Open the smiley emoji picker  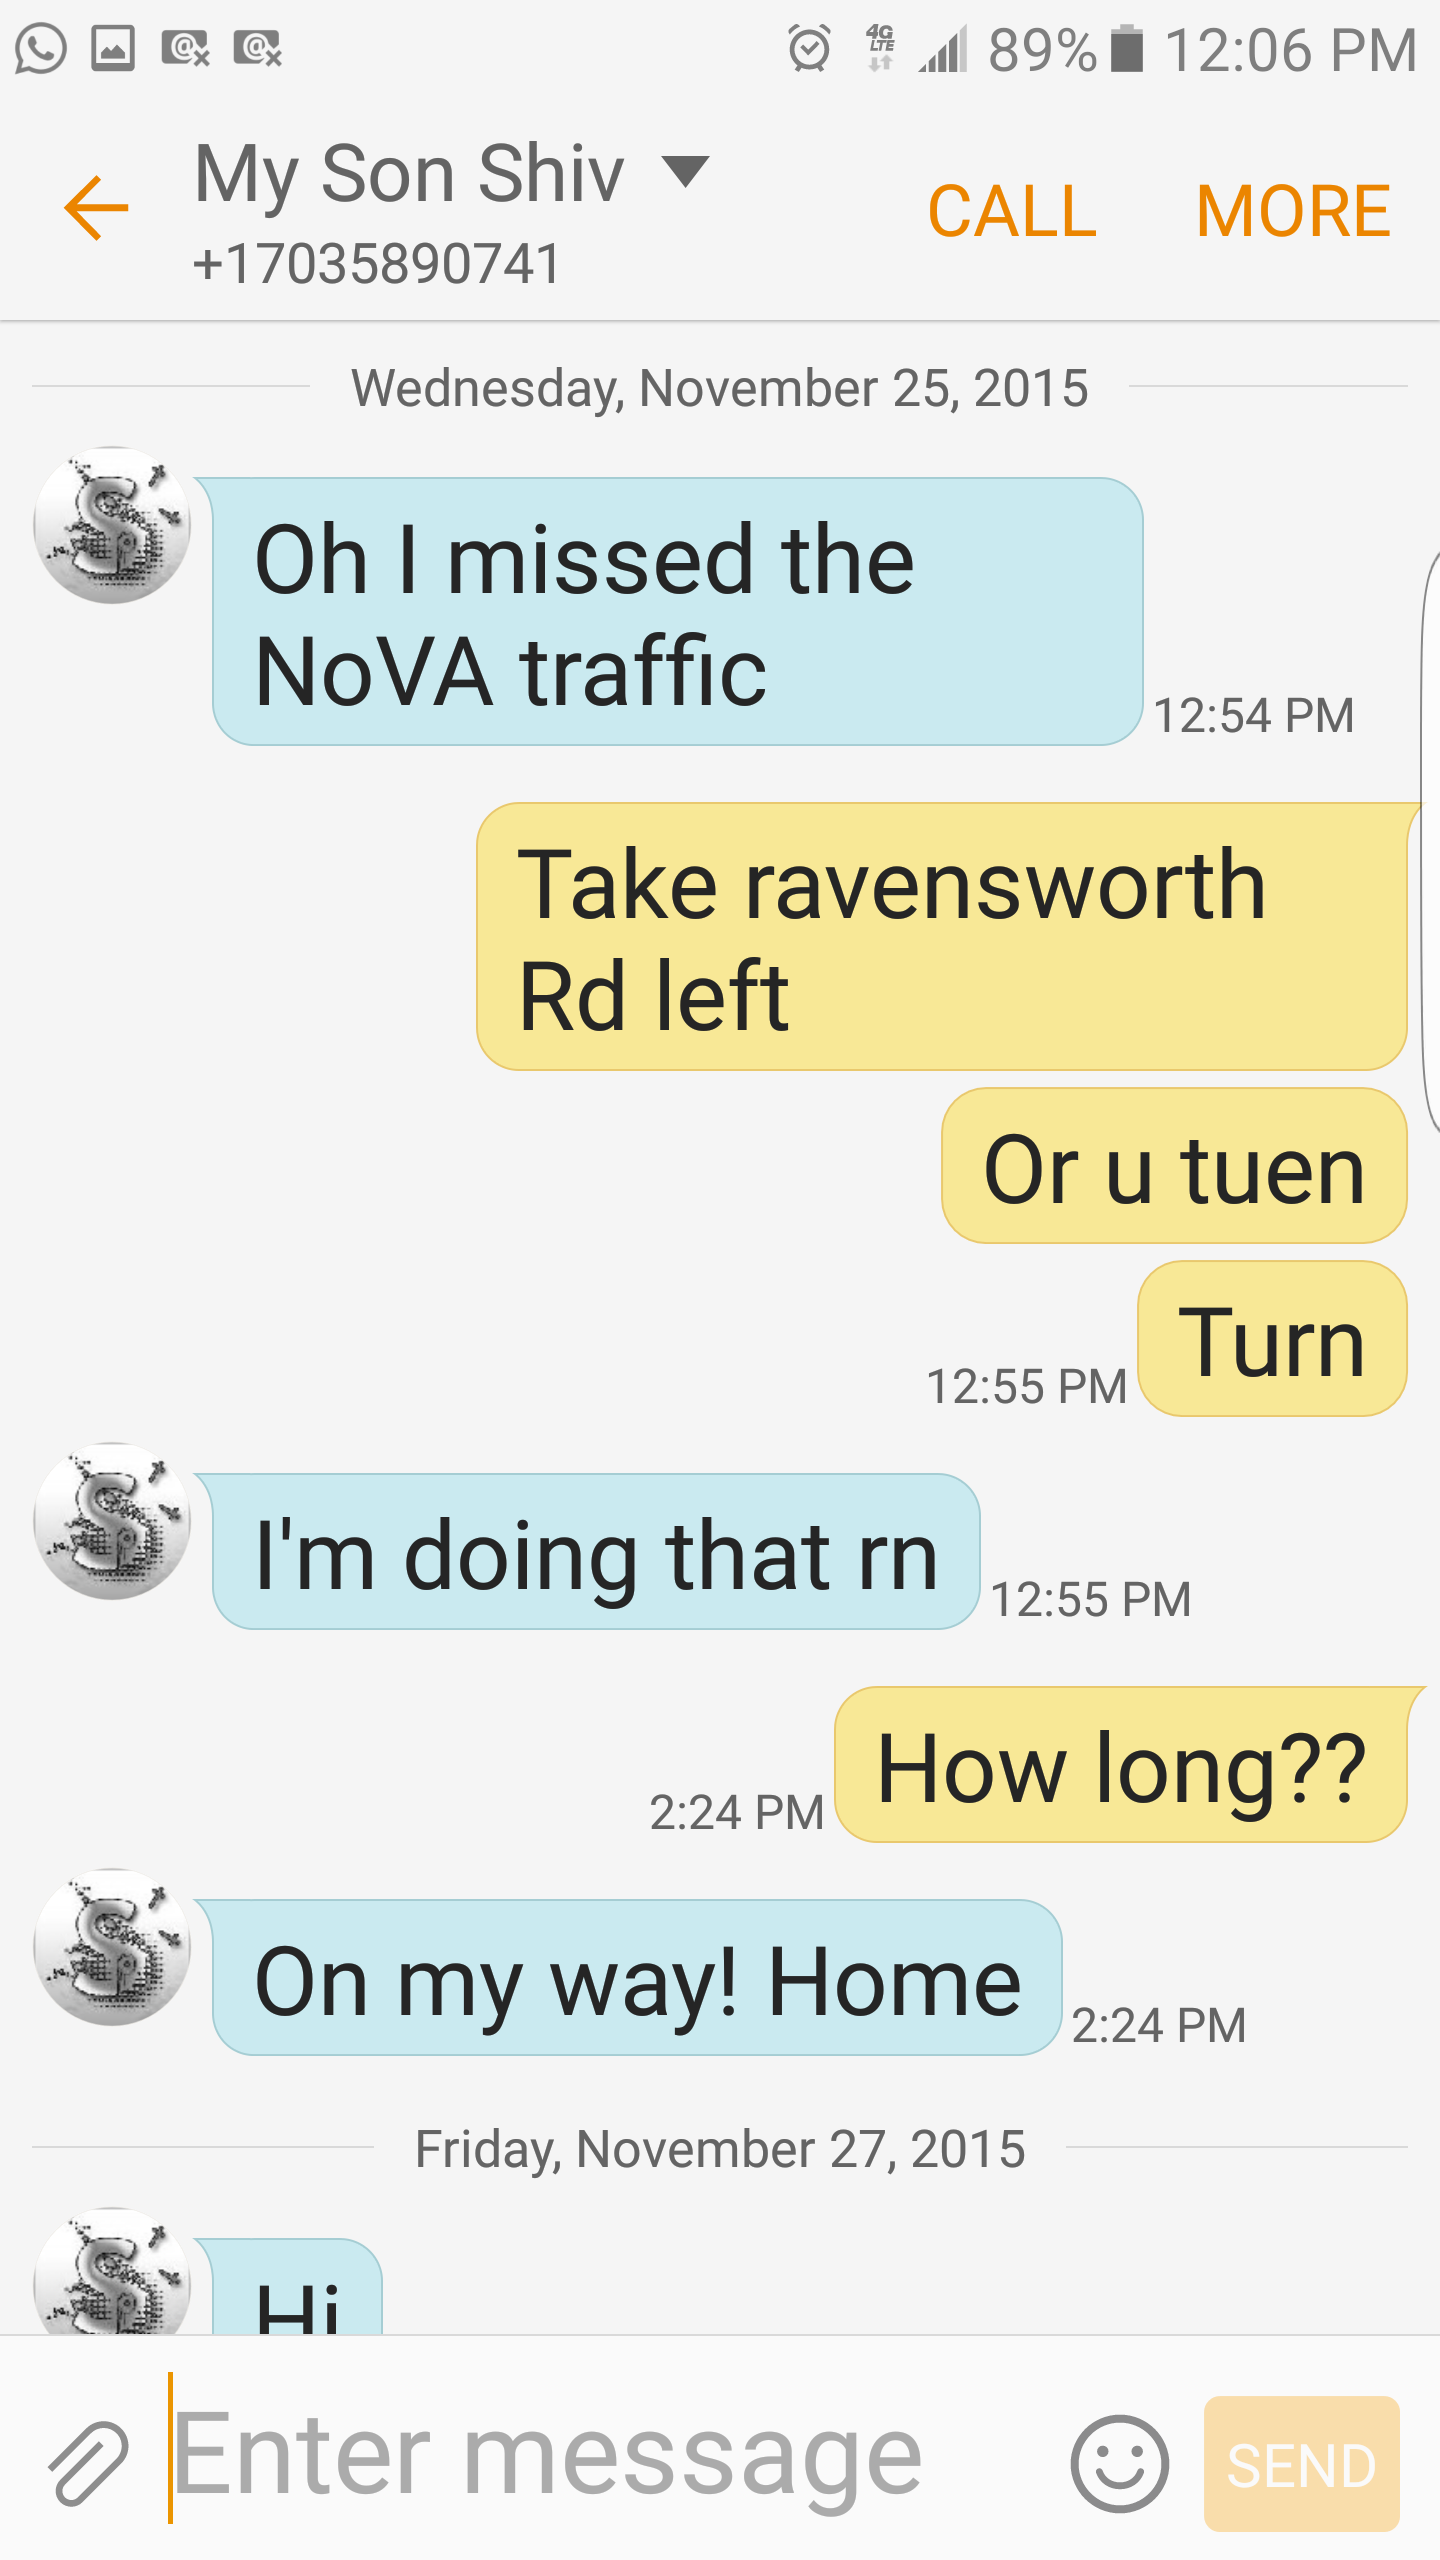pos(1119,2464)
